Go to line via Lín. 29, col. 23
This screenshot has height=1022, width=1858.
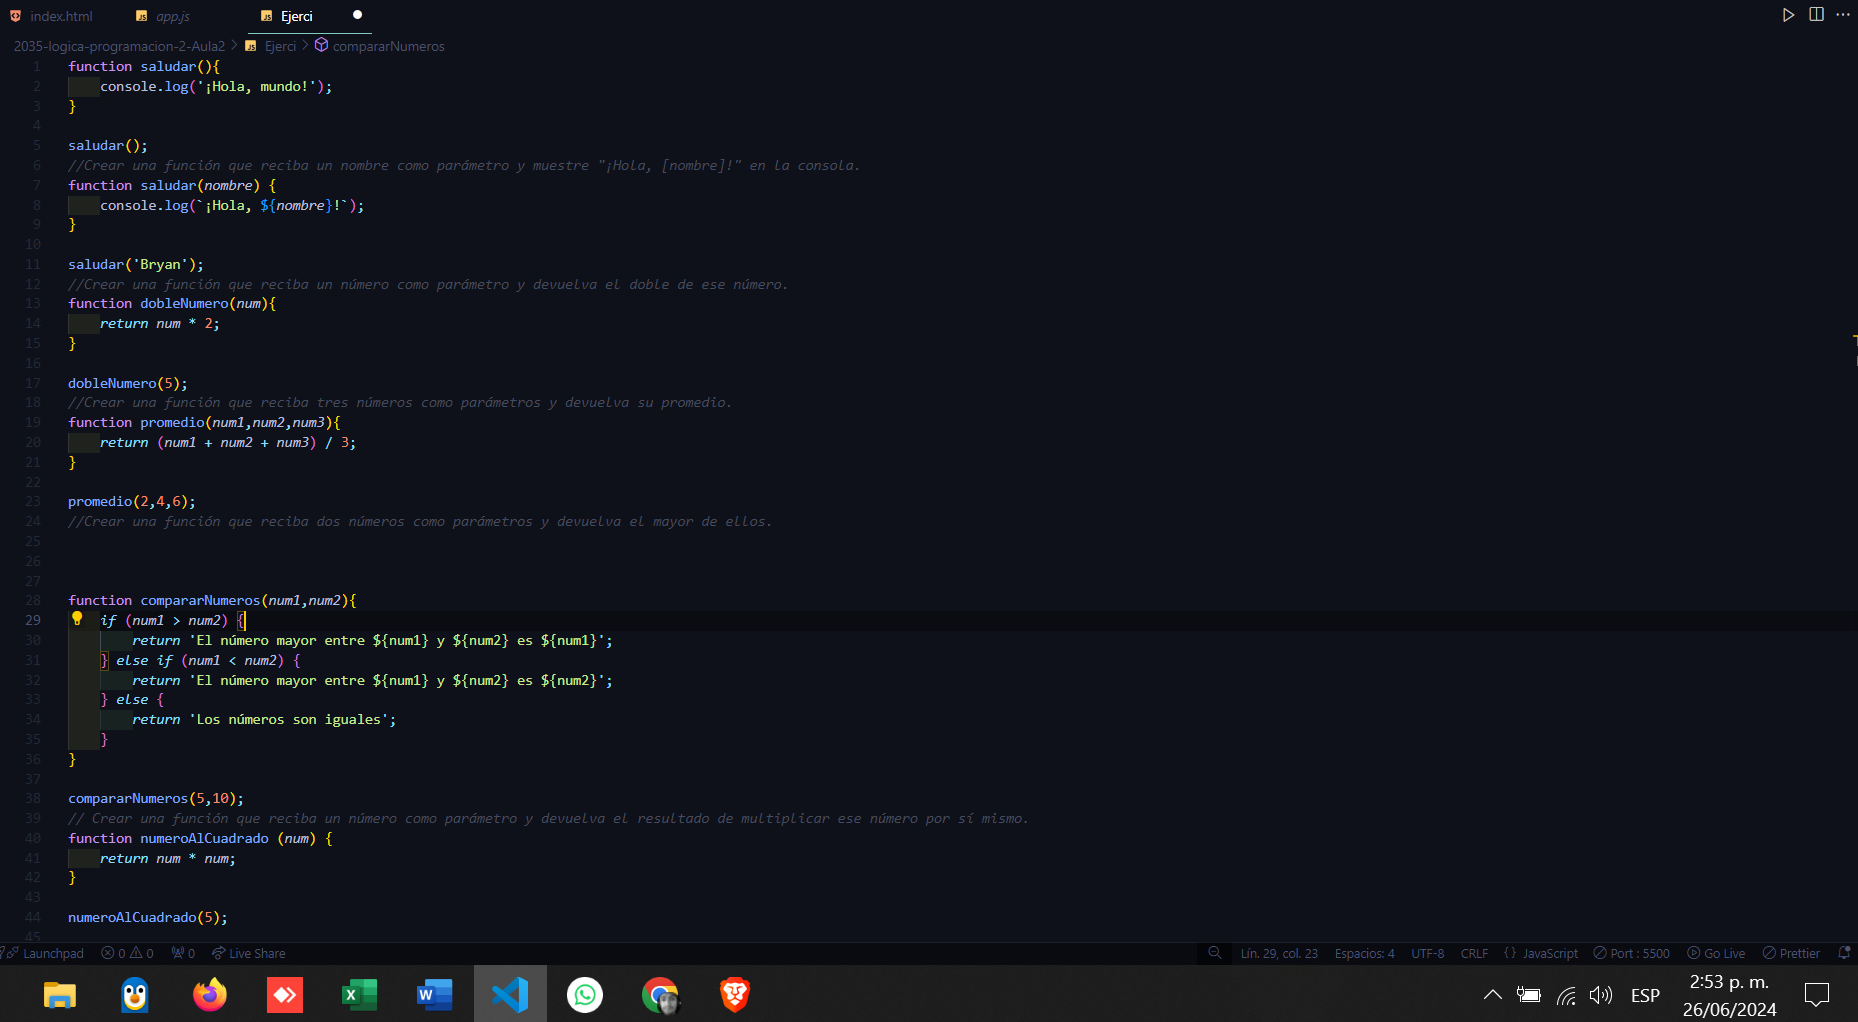(x=1279, y=953)
